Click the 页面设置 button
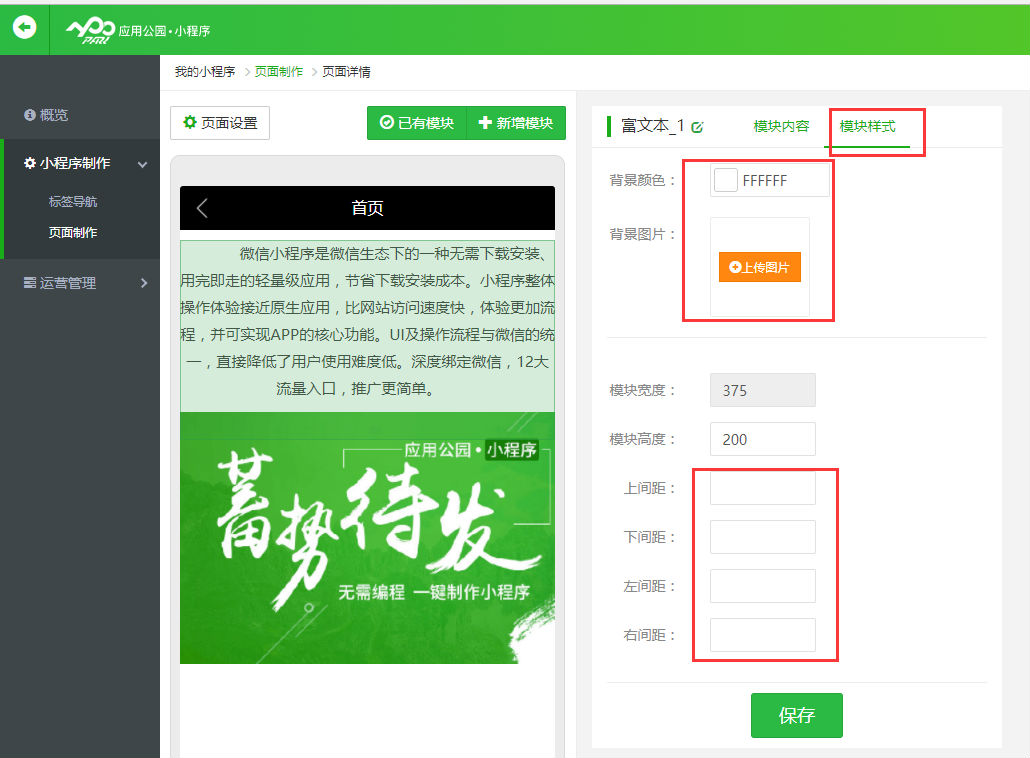 [220, 123]
